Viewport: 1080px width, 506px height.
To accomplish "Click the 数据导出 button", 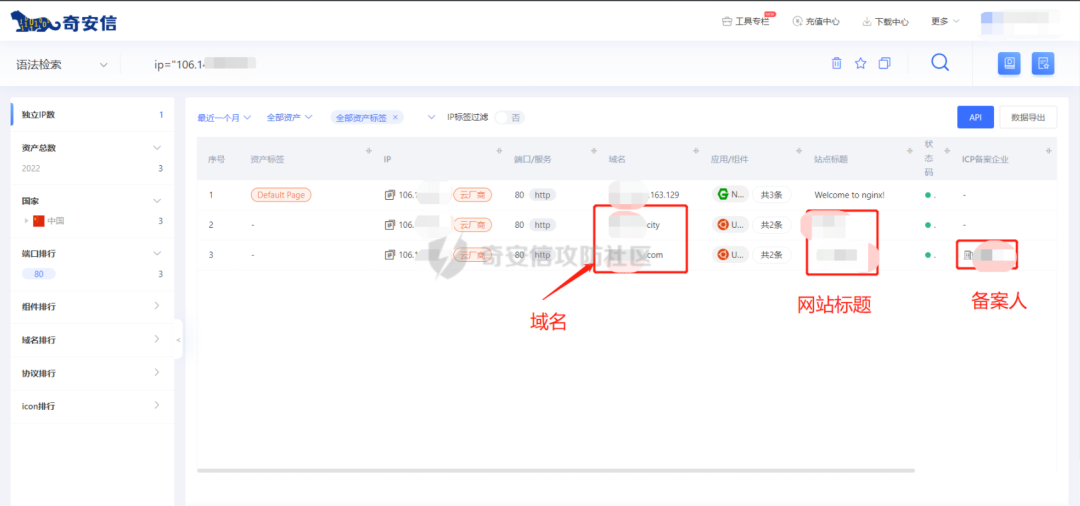I will click(1028, 118).
